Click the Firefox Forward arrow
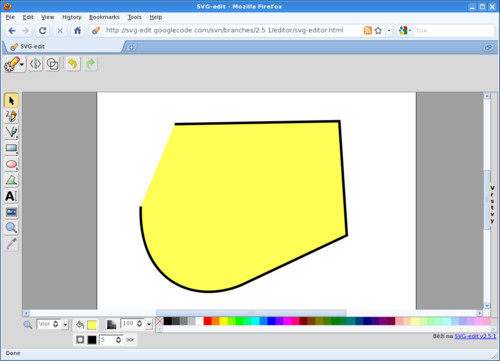500x361 pixels. (25, 31)
